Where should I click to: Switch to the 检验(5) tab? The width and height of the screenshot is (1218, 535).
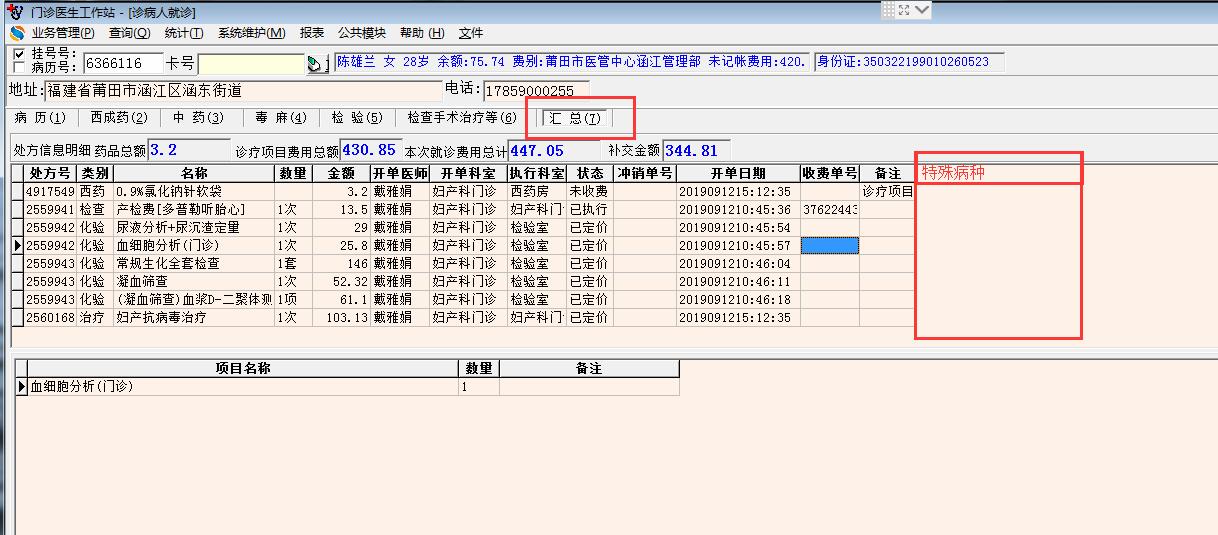(x=357, y=118)
